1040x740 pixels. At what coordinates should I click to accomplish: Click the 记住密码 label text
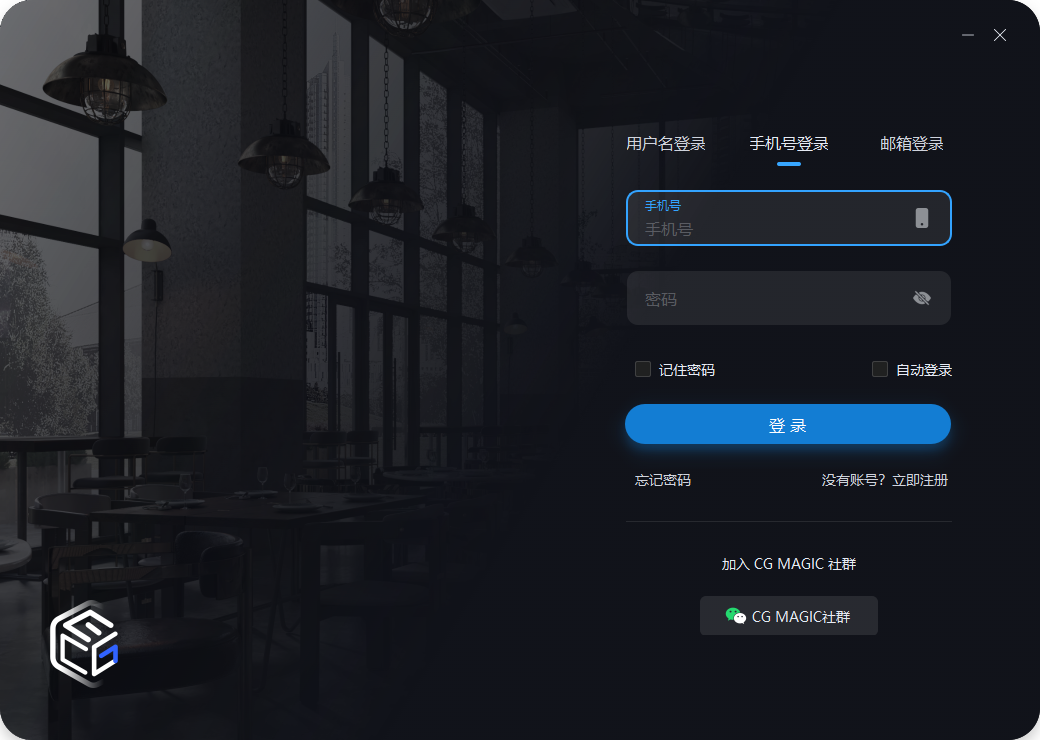coord(686,370)
